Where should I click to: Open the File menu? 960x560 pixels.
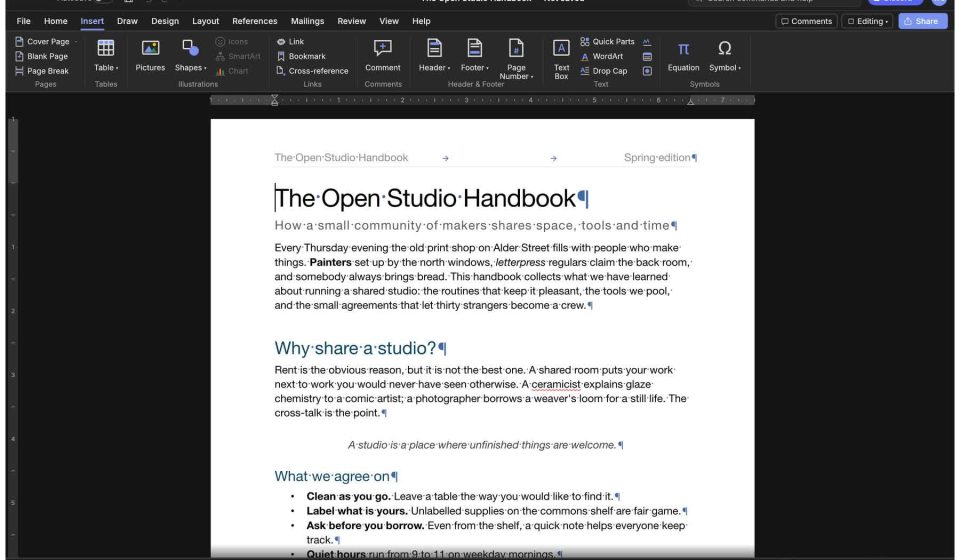point(23,21)
